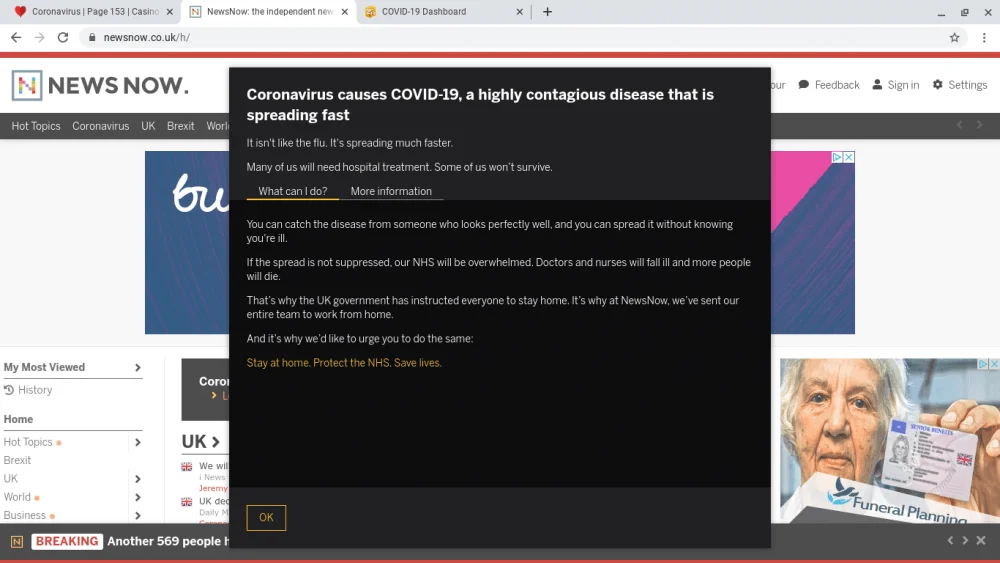Expand Hot Topics sidebar chevron
Image resolution: width=1000 pixels, height=563 pixels.
click(137, 442)
